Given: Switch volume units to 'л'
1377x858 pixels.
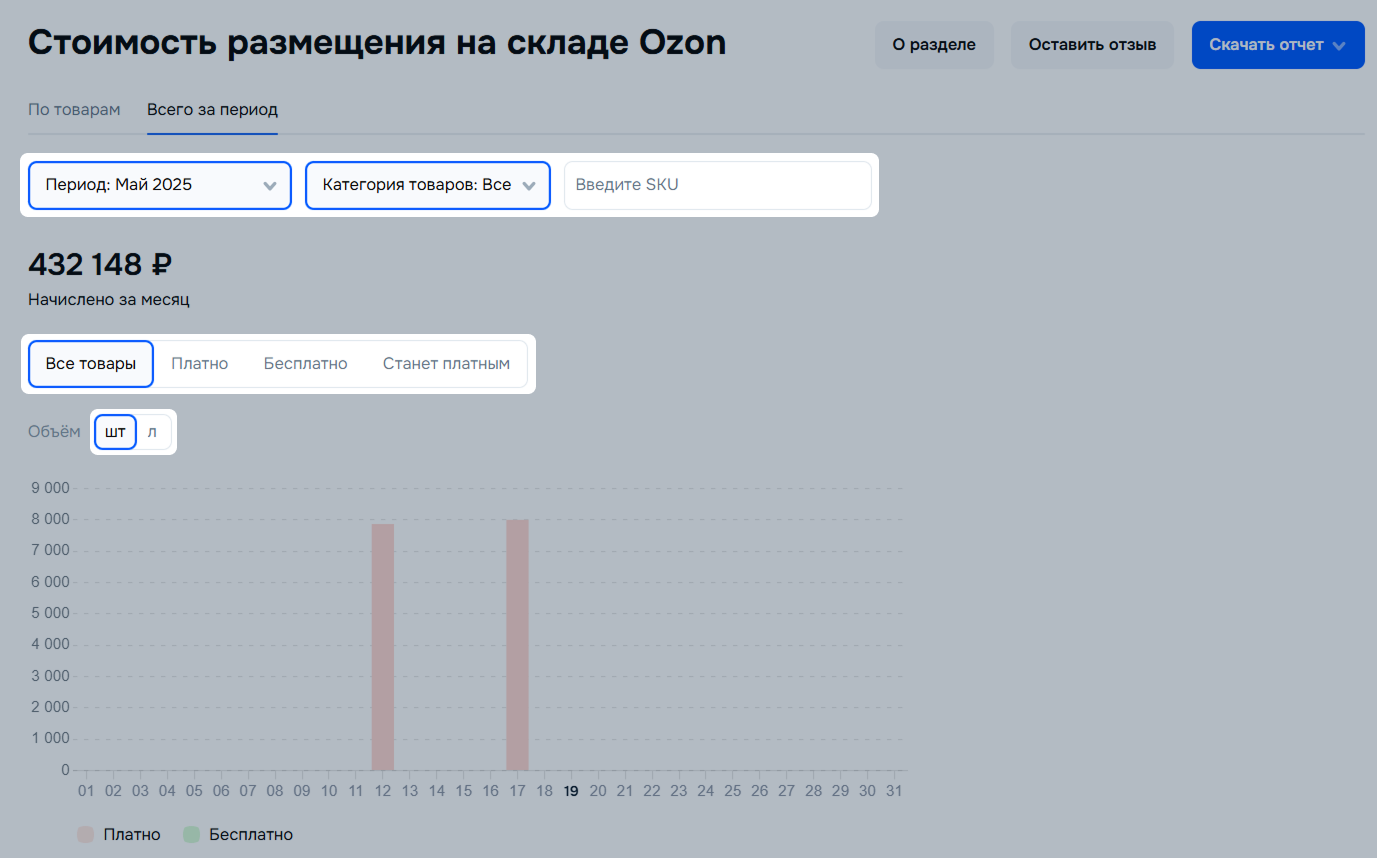Looking at the screenshot, I should 153,432.
